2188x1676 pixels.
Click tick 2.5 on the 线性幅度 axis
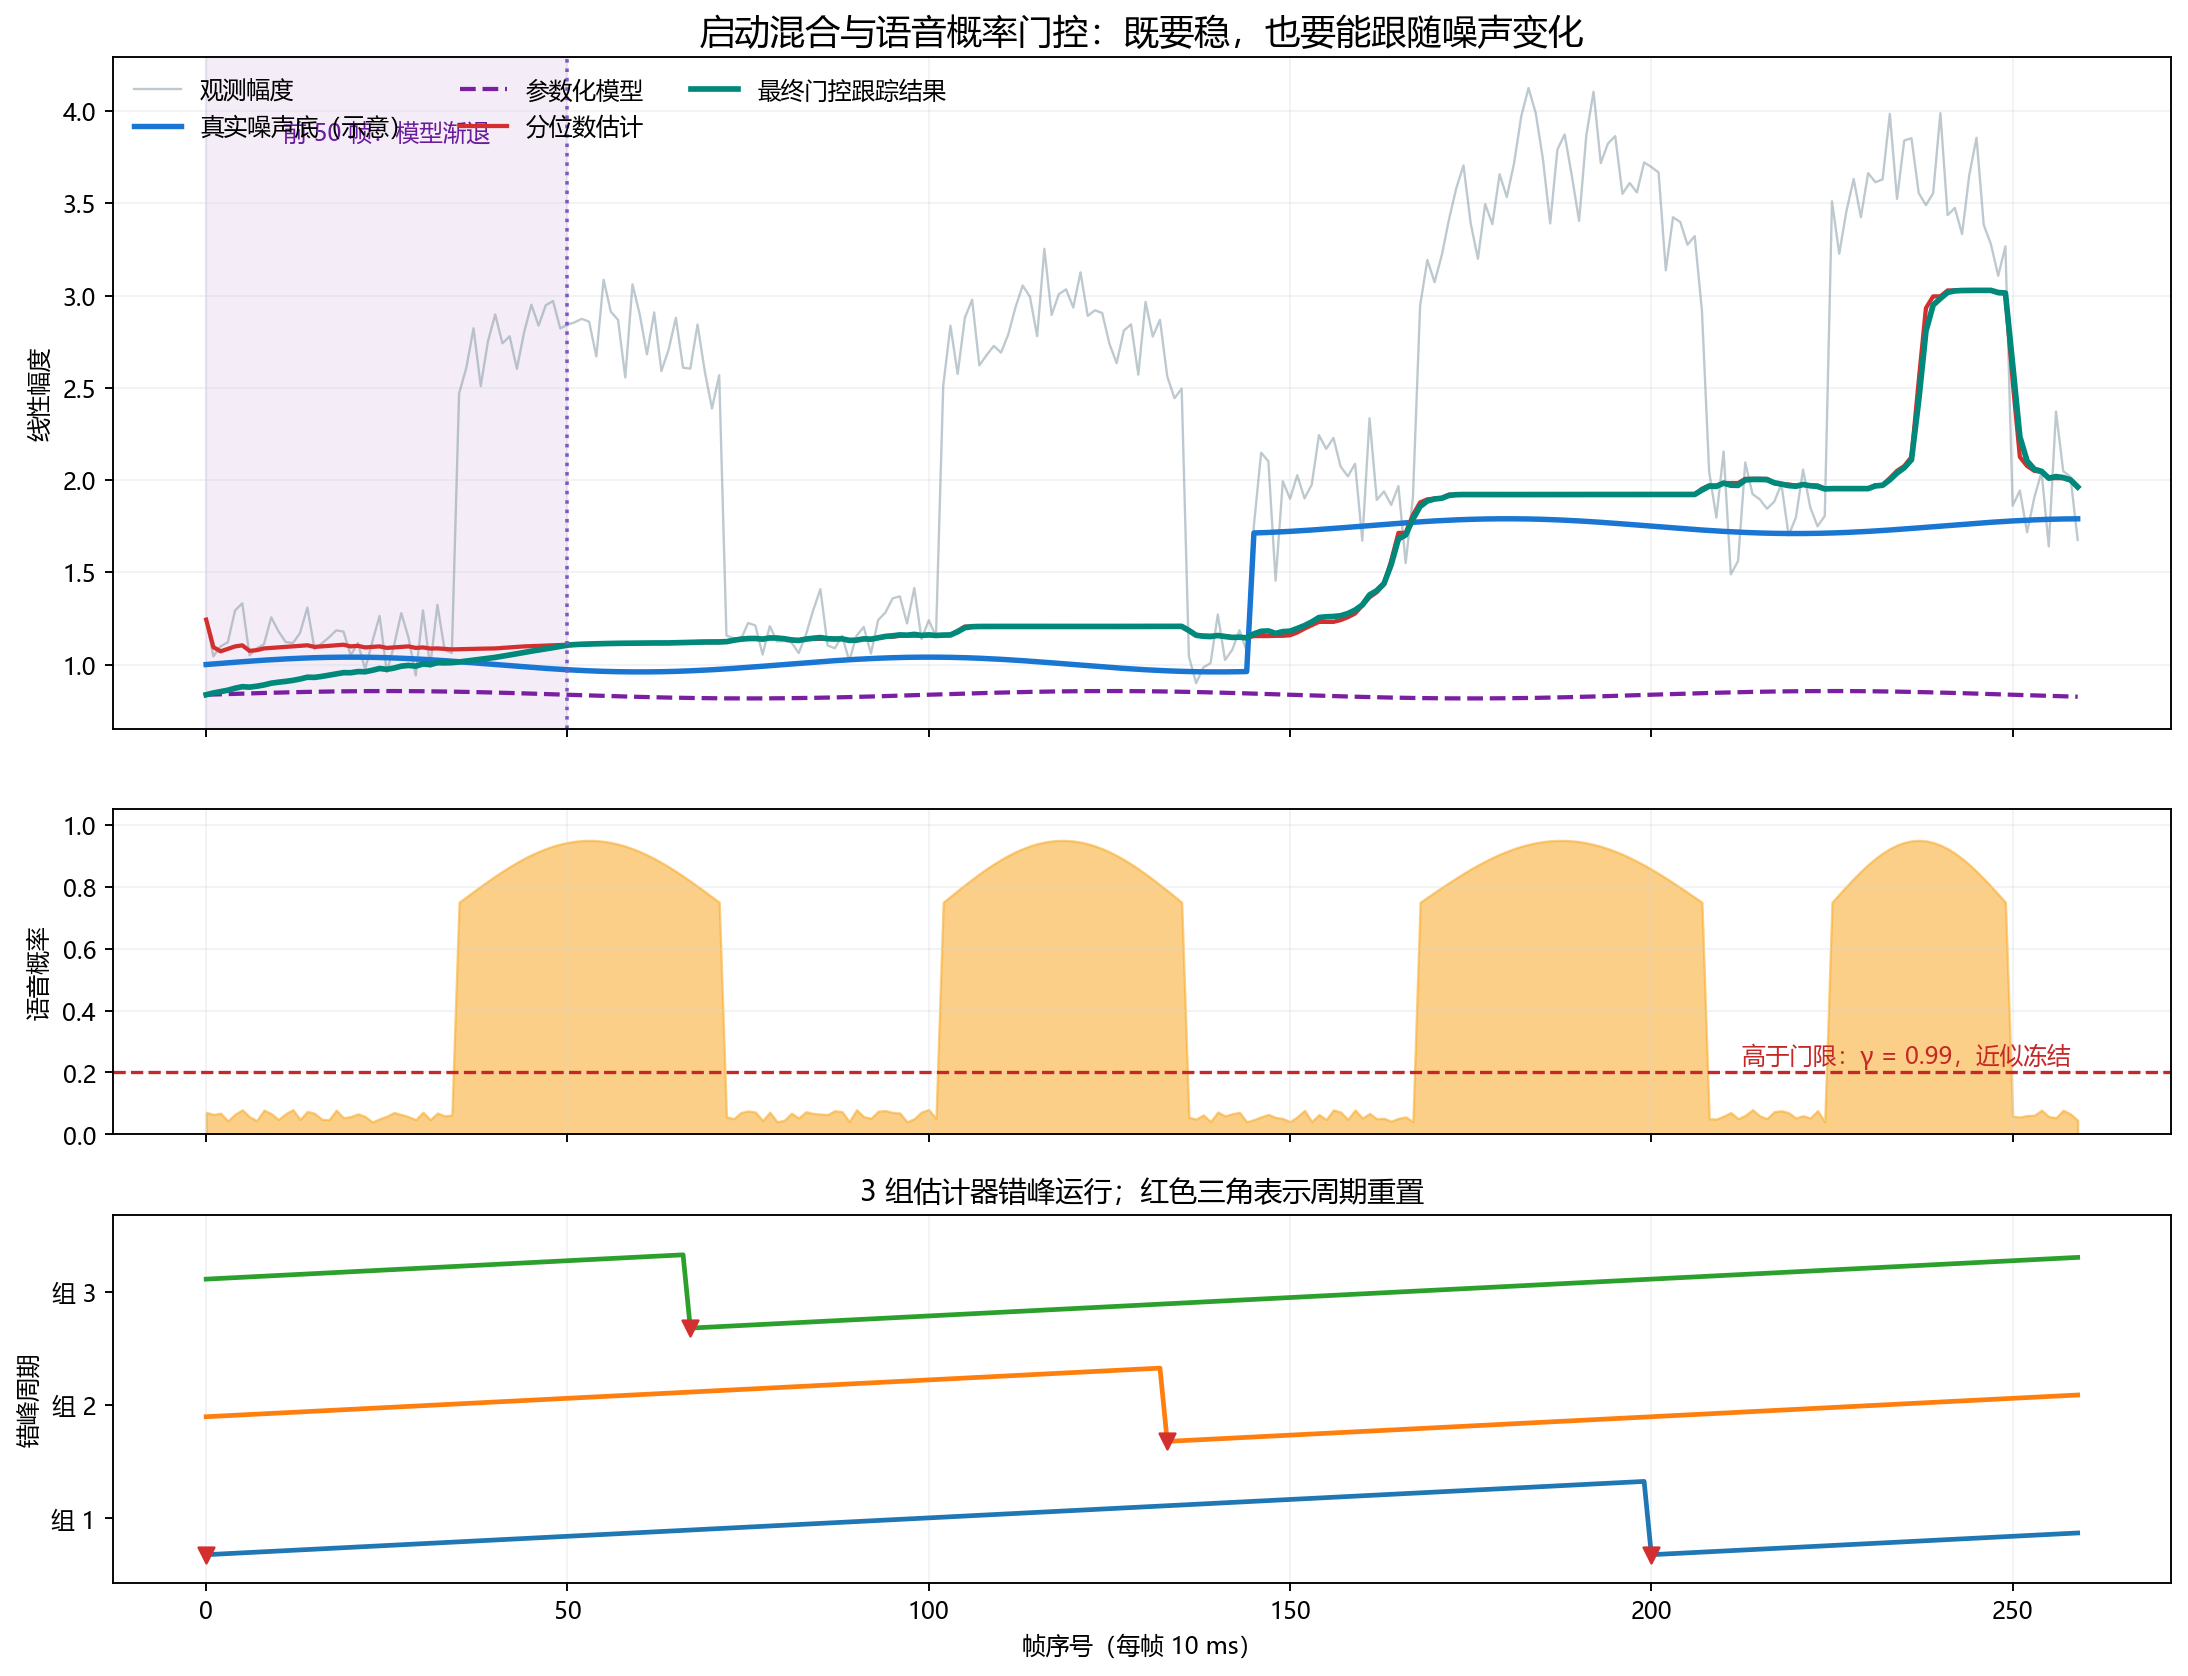click(79, 389)
